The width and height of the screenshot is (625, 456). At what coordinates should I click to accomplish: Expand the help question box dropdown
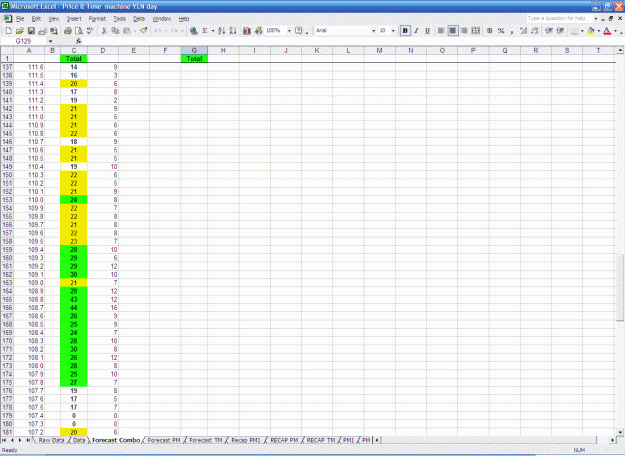click(596, 18)
